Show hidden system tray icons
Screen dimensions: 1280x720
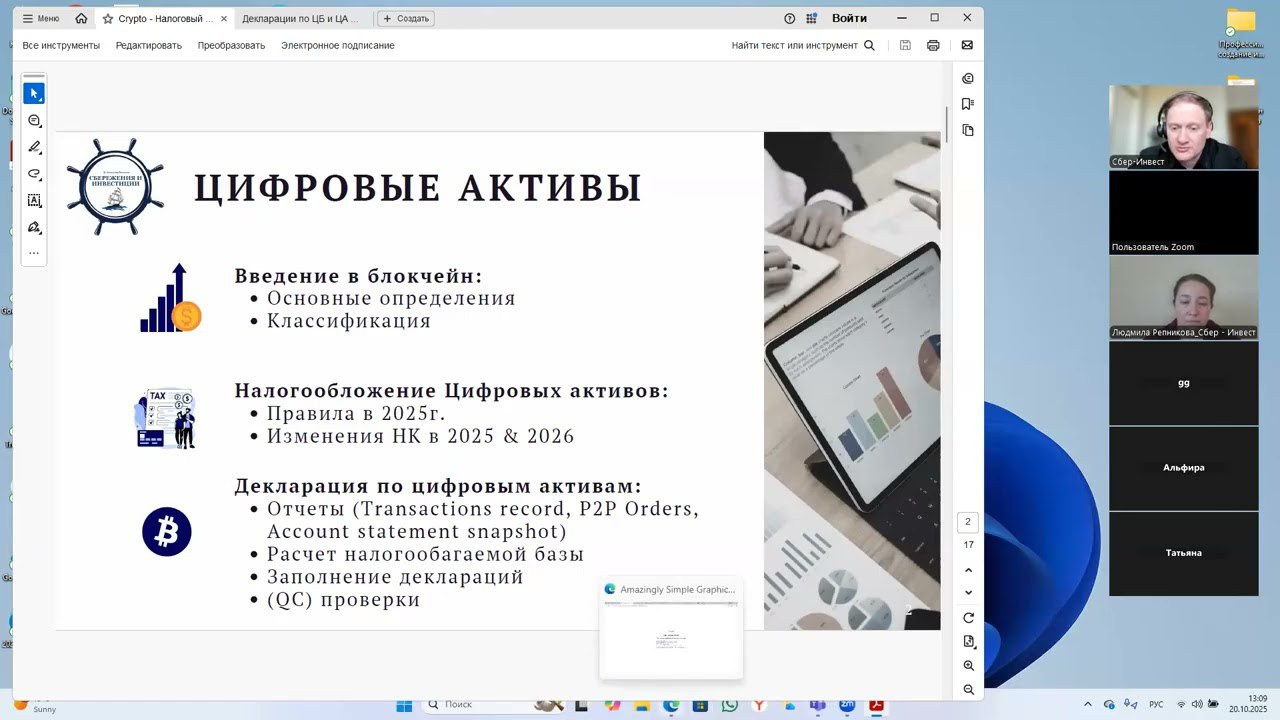[1088, 704]
